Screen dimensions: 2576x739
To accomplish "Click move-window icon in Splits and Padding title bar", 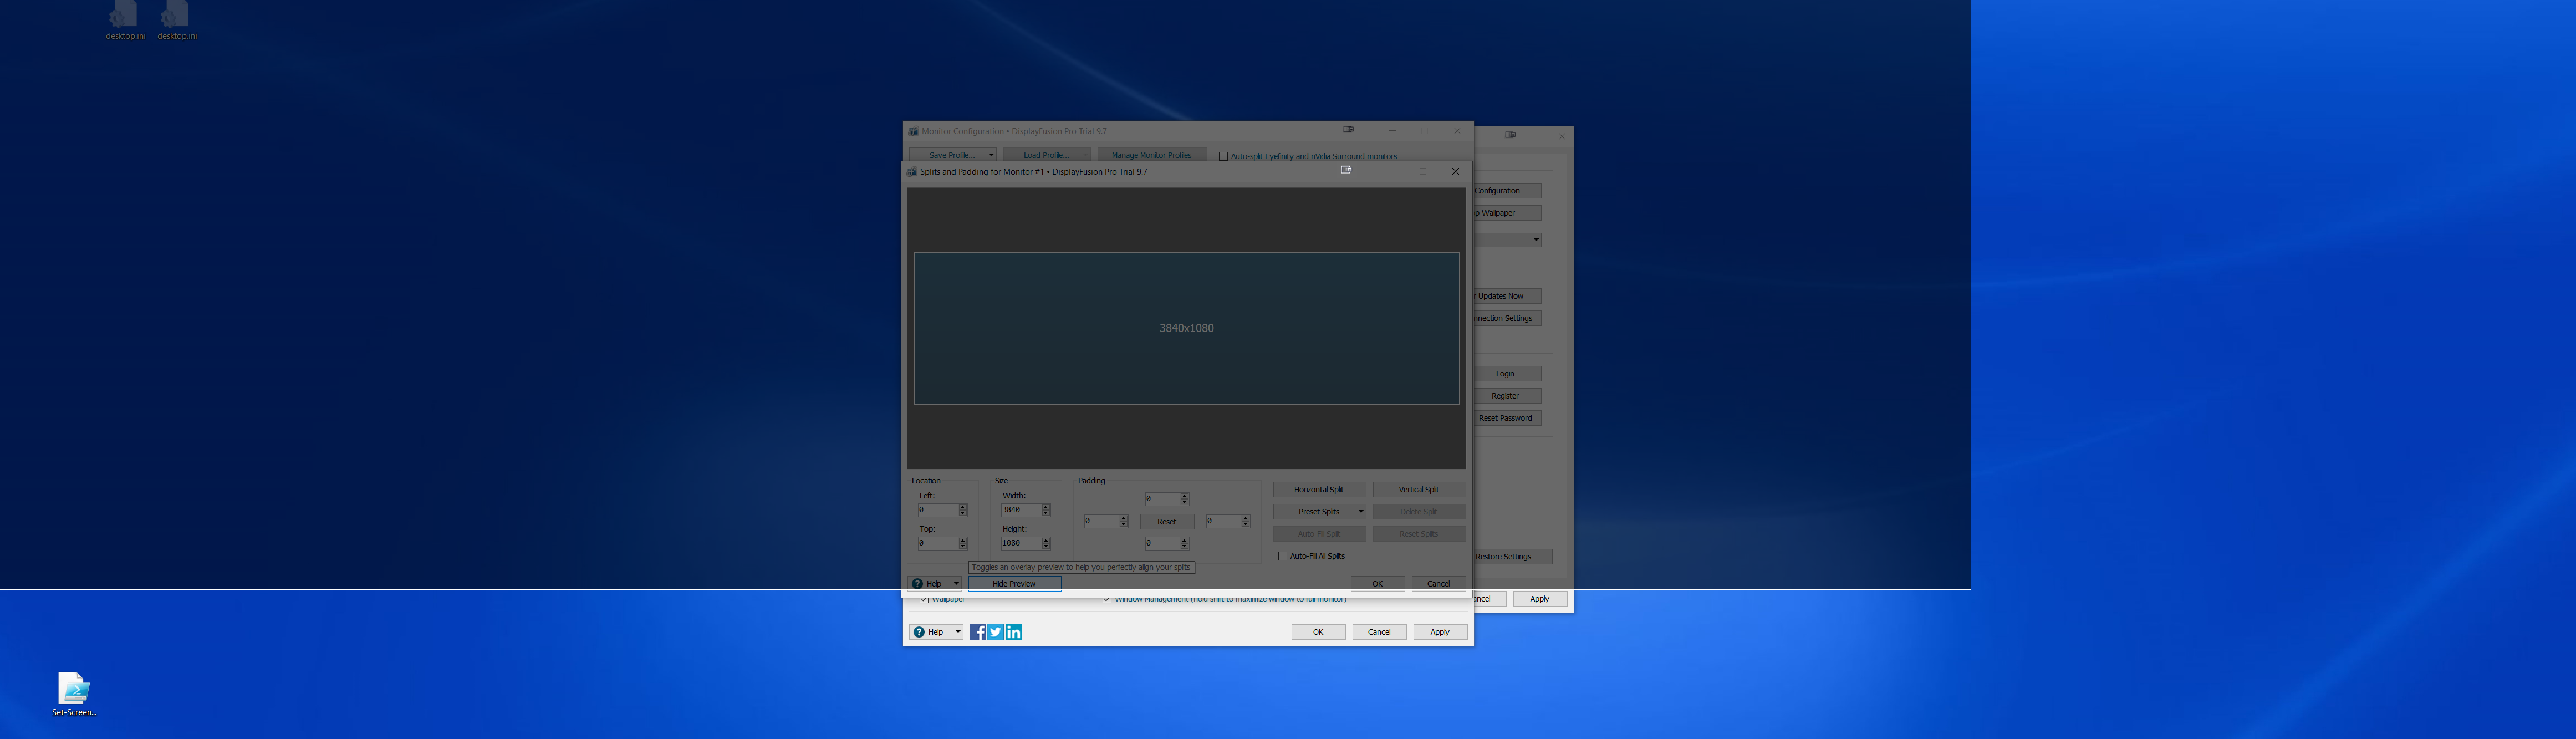I will [1346, 171].
